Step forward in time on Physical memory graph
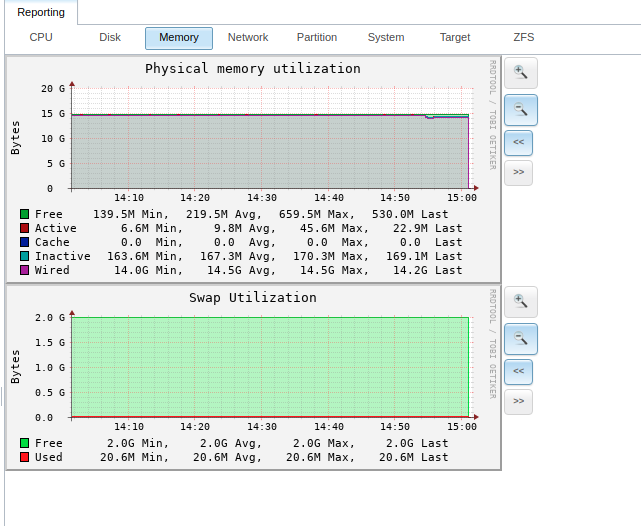 click(518, 172)
